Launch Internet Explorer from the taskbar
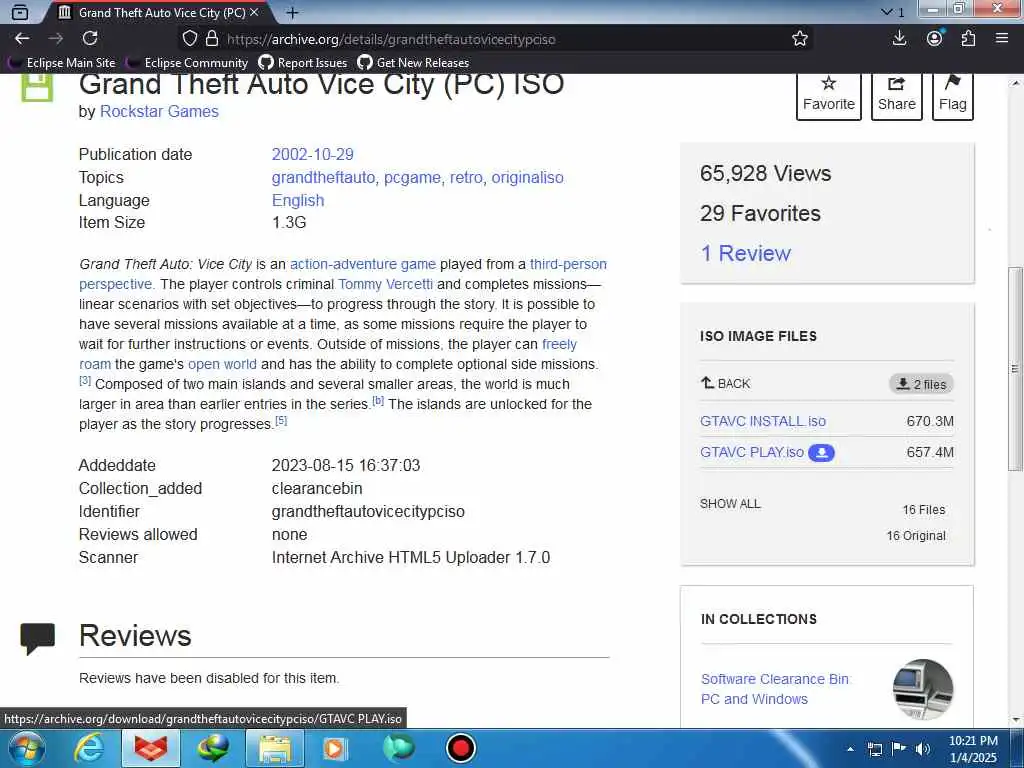This screenshot has width=1024, height=768. (x=88, y=748)
